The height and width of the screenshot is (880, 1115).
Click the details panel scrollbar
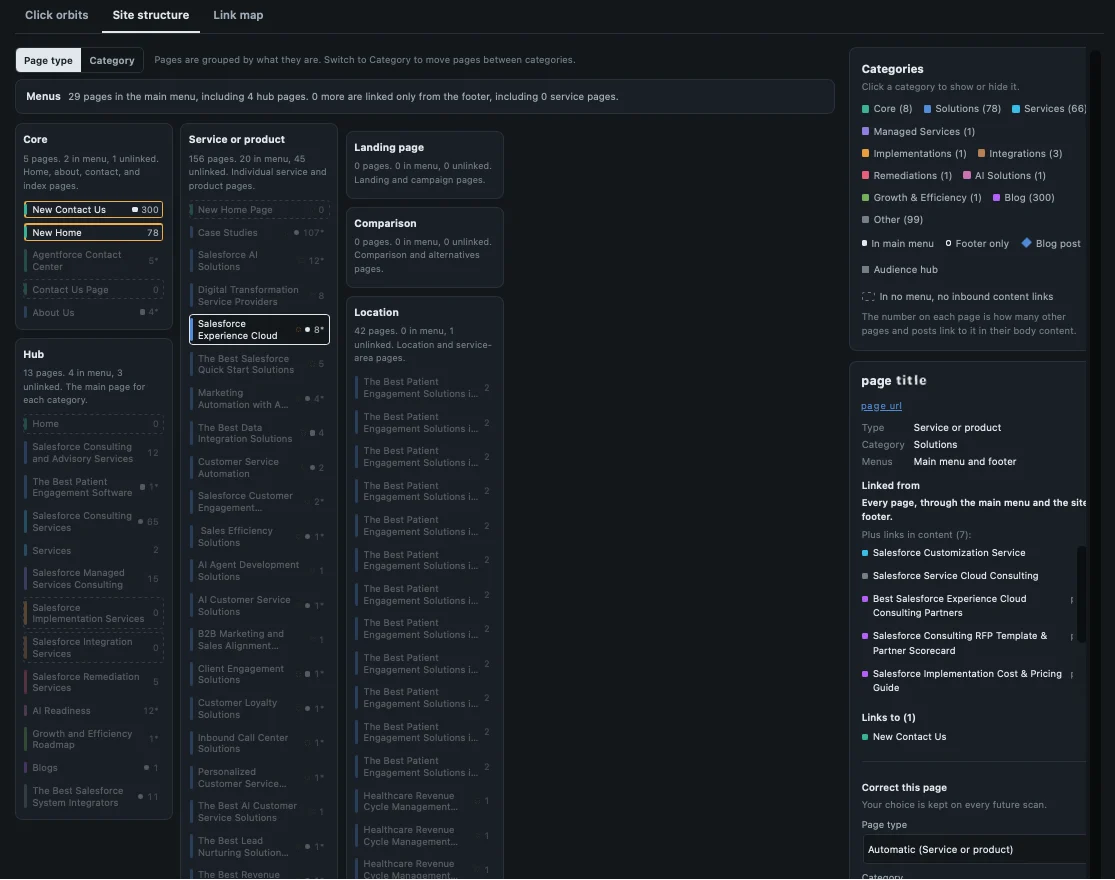click(x=1082, y=594)
